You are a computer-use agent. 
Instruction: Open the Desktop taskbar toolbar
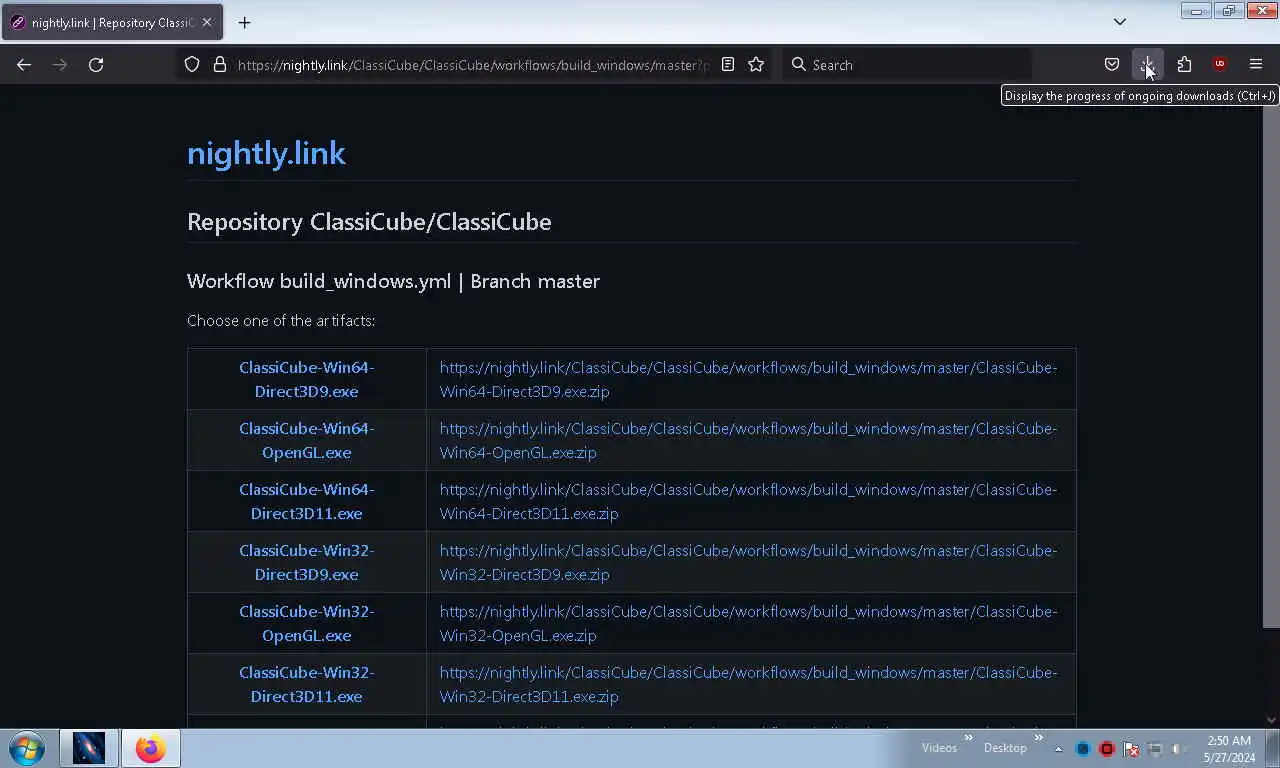tap(1005, 748)
